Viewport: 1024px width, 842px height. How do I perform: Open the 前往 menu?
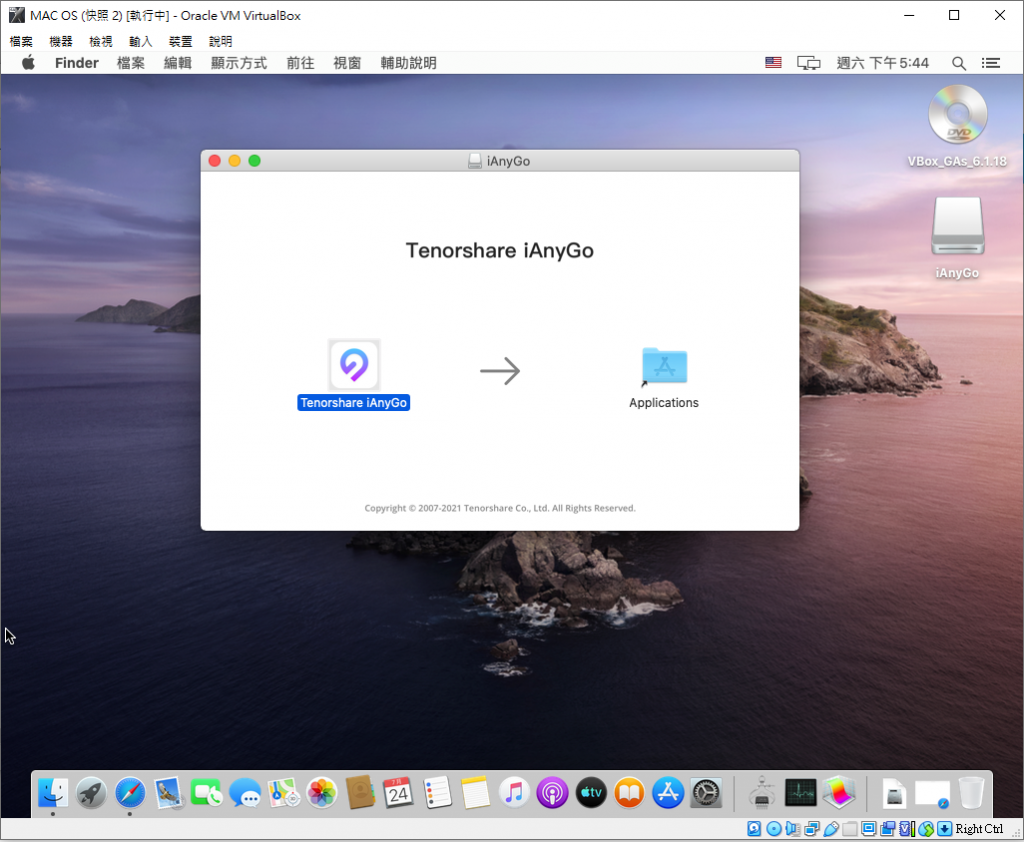click(x=300, y=63)
